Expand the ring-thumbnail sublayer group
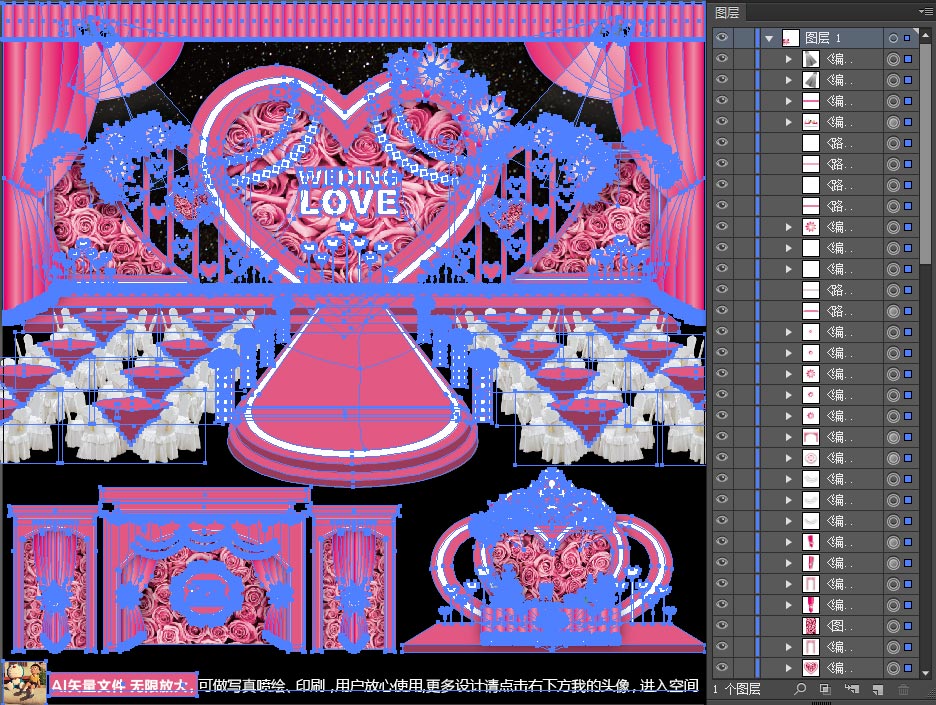Screen dimensions: 936x705 click(789, 458)
